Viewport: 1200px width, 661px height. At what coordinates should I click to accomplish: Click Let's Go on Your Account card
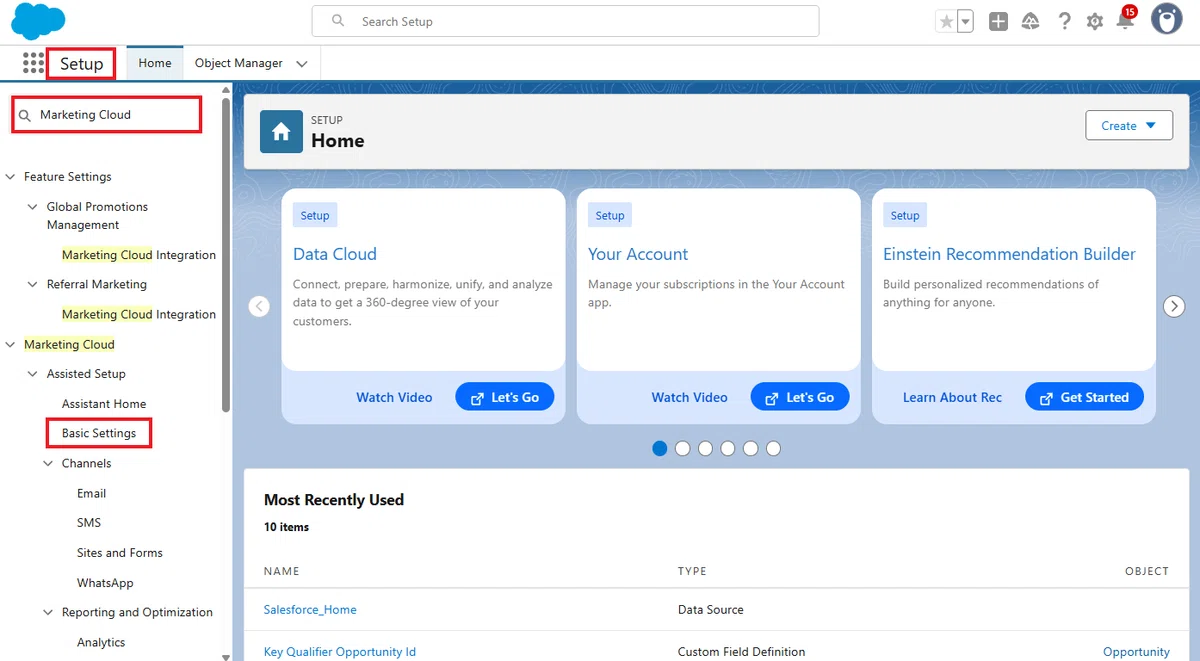pos(800,397)
